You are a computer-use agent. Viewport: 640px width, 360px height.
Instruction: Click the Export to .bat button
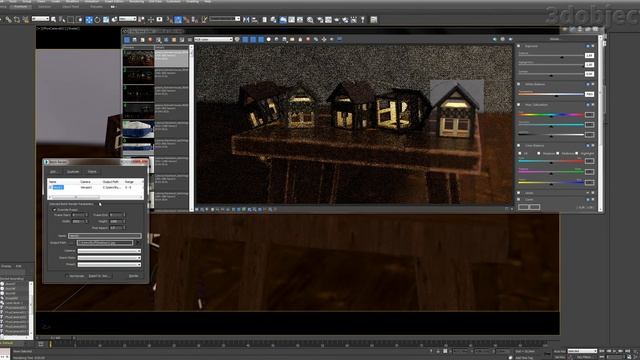100,276
